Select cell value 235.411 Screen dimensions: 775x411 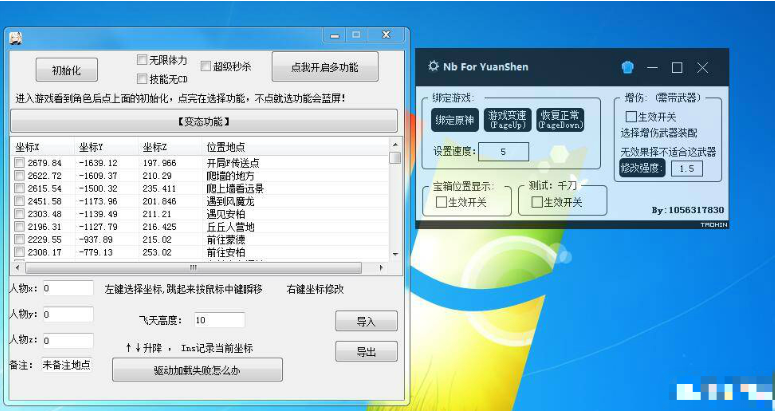[159, 189]
